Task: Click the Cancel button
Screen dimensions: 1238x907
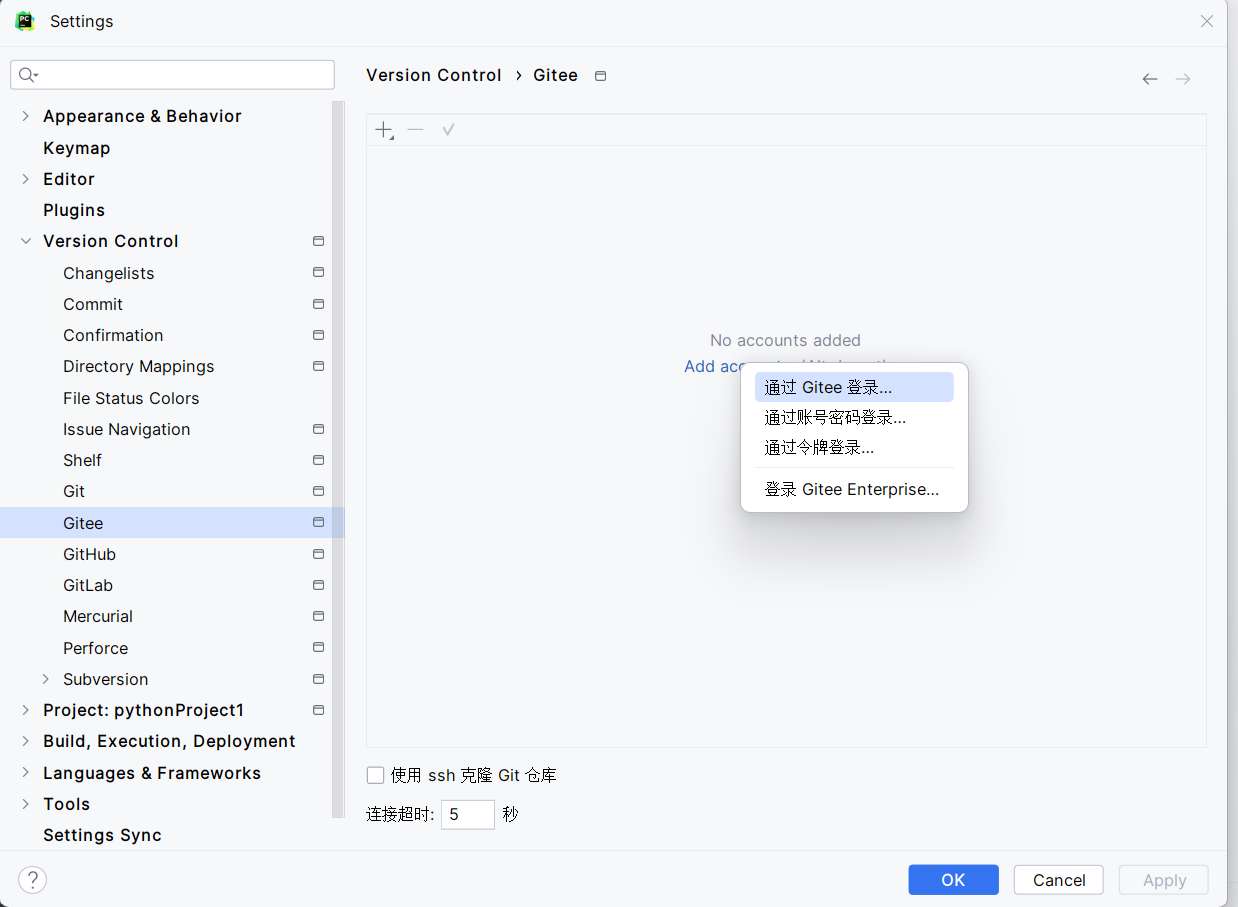Action: click(1059, 880)
